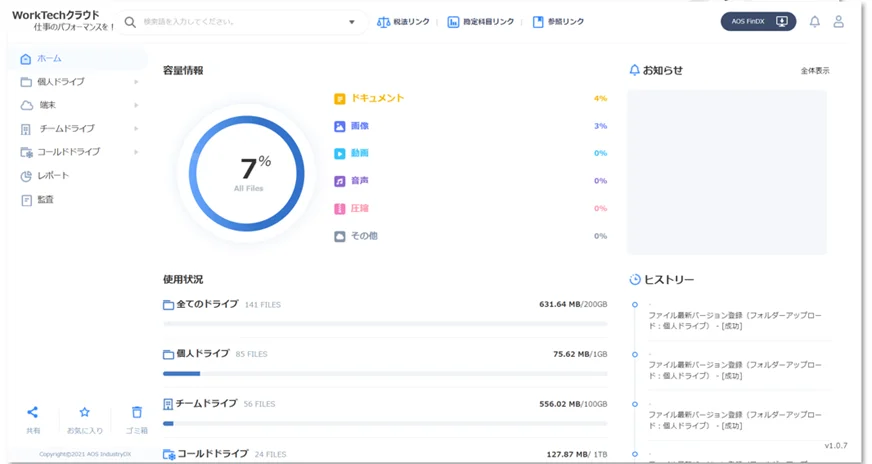Viewport: 872px width, 464px height.
Task: Click 全体表示 in お知らせ panel
Action: point(815,71)
